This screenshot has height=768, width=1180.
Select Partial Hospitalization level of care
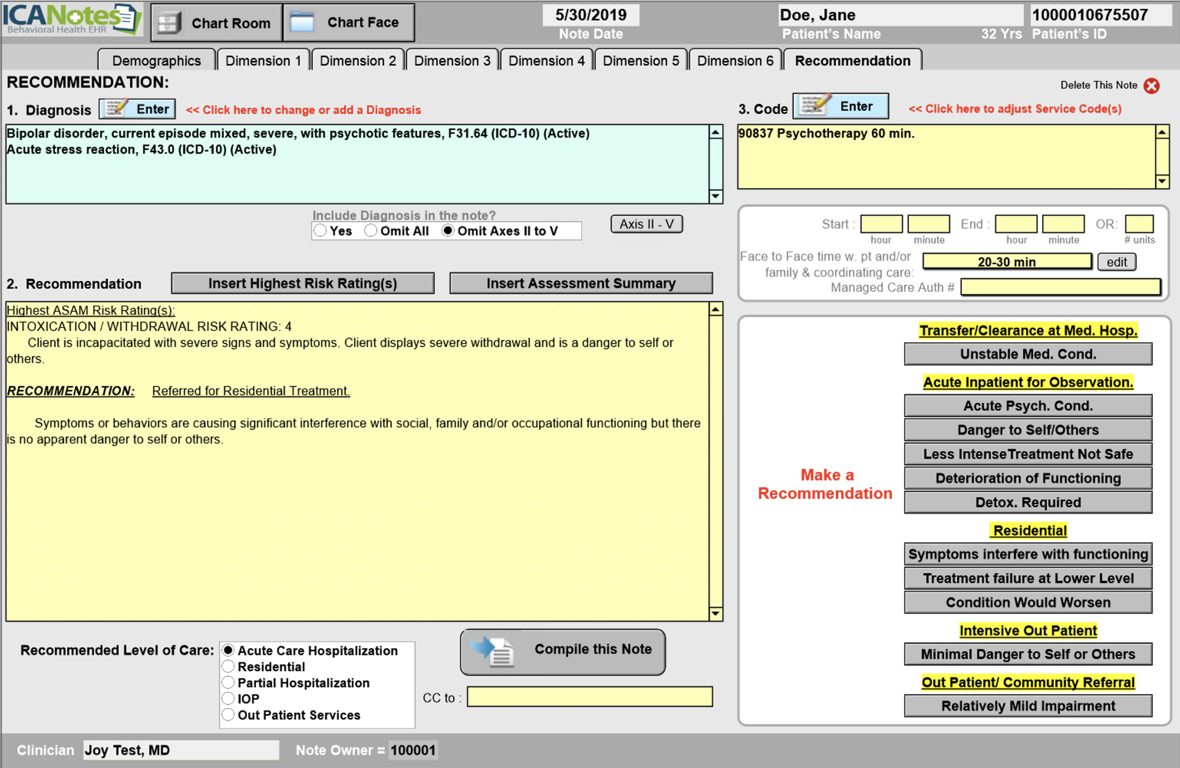pos(229,683)
